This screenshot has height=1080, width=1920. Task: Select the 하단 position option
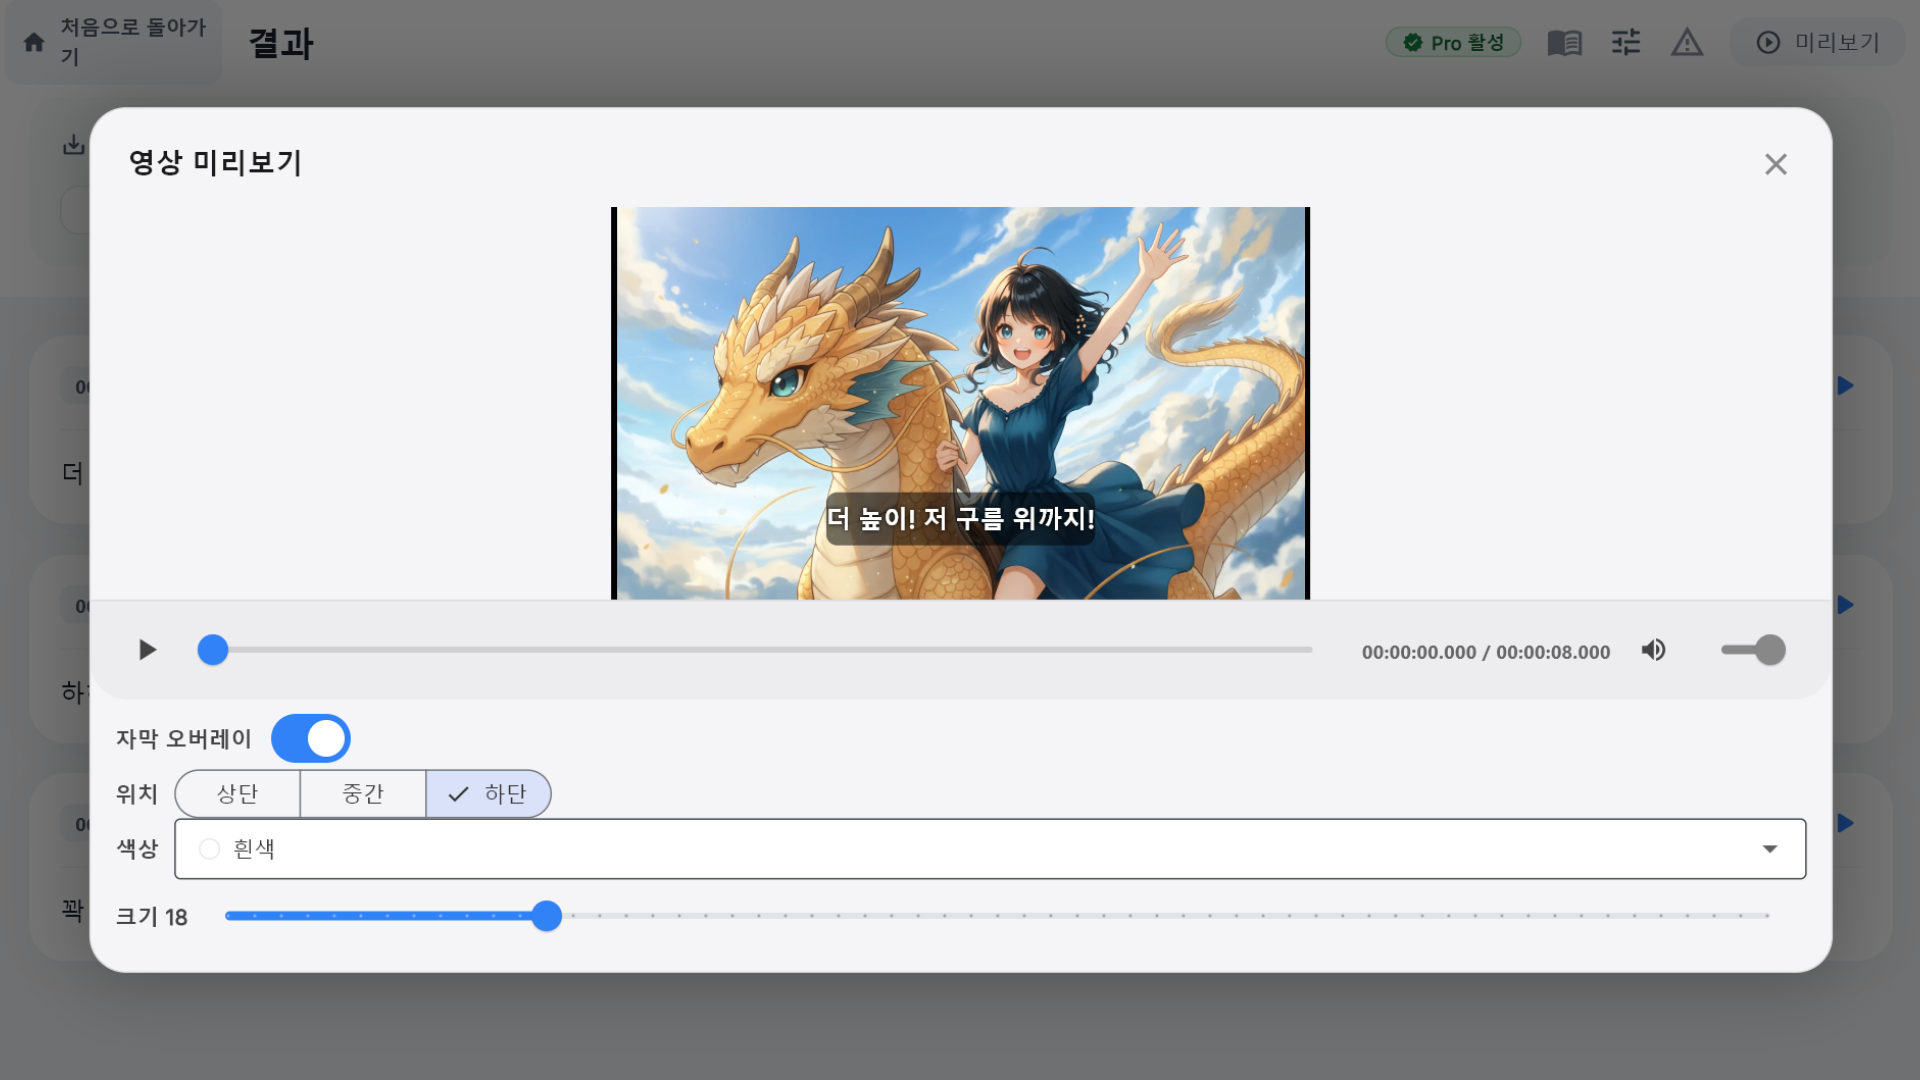pyautogui.click(x=489, y=794)
